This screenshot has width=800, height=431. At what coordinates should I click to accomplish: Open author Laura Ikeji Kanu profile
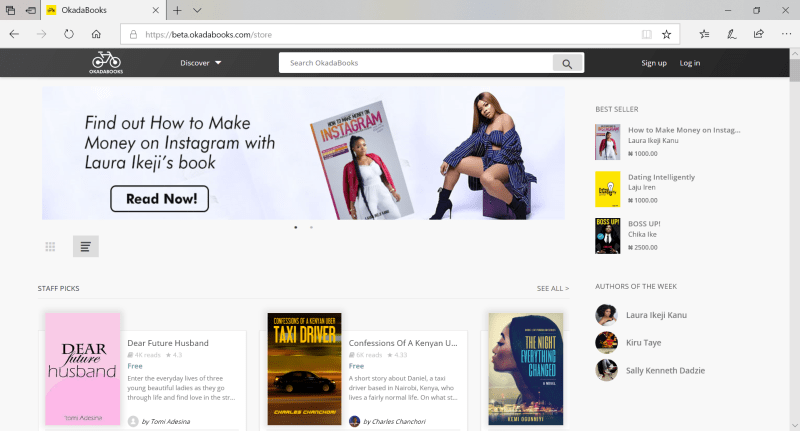click(x=656, y=315)
